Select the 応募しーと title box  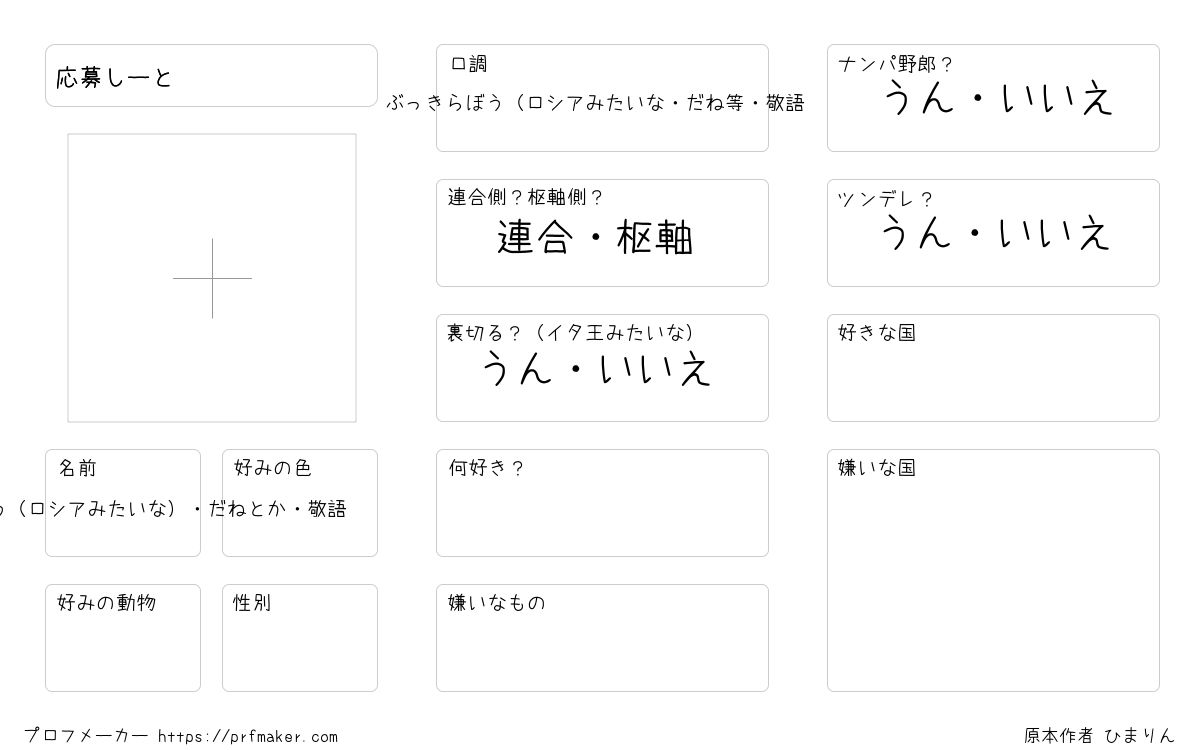tap(211, 75)
